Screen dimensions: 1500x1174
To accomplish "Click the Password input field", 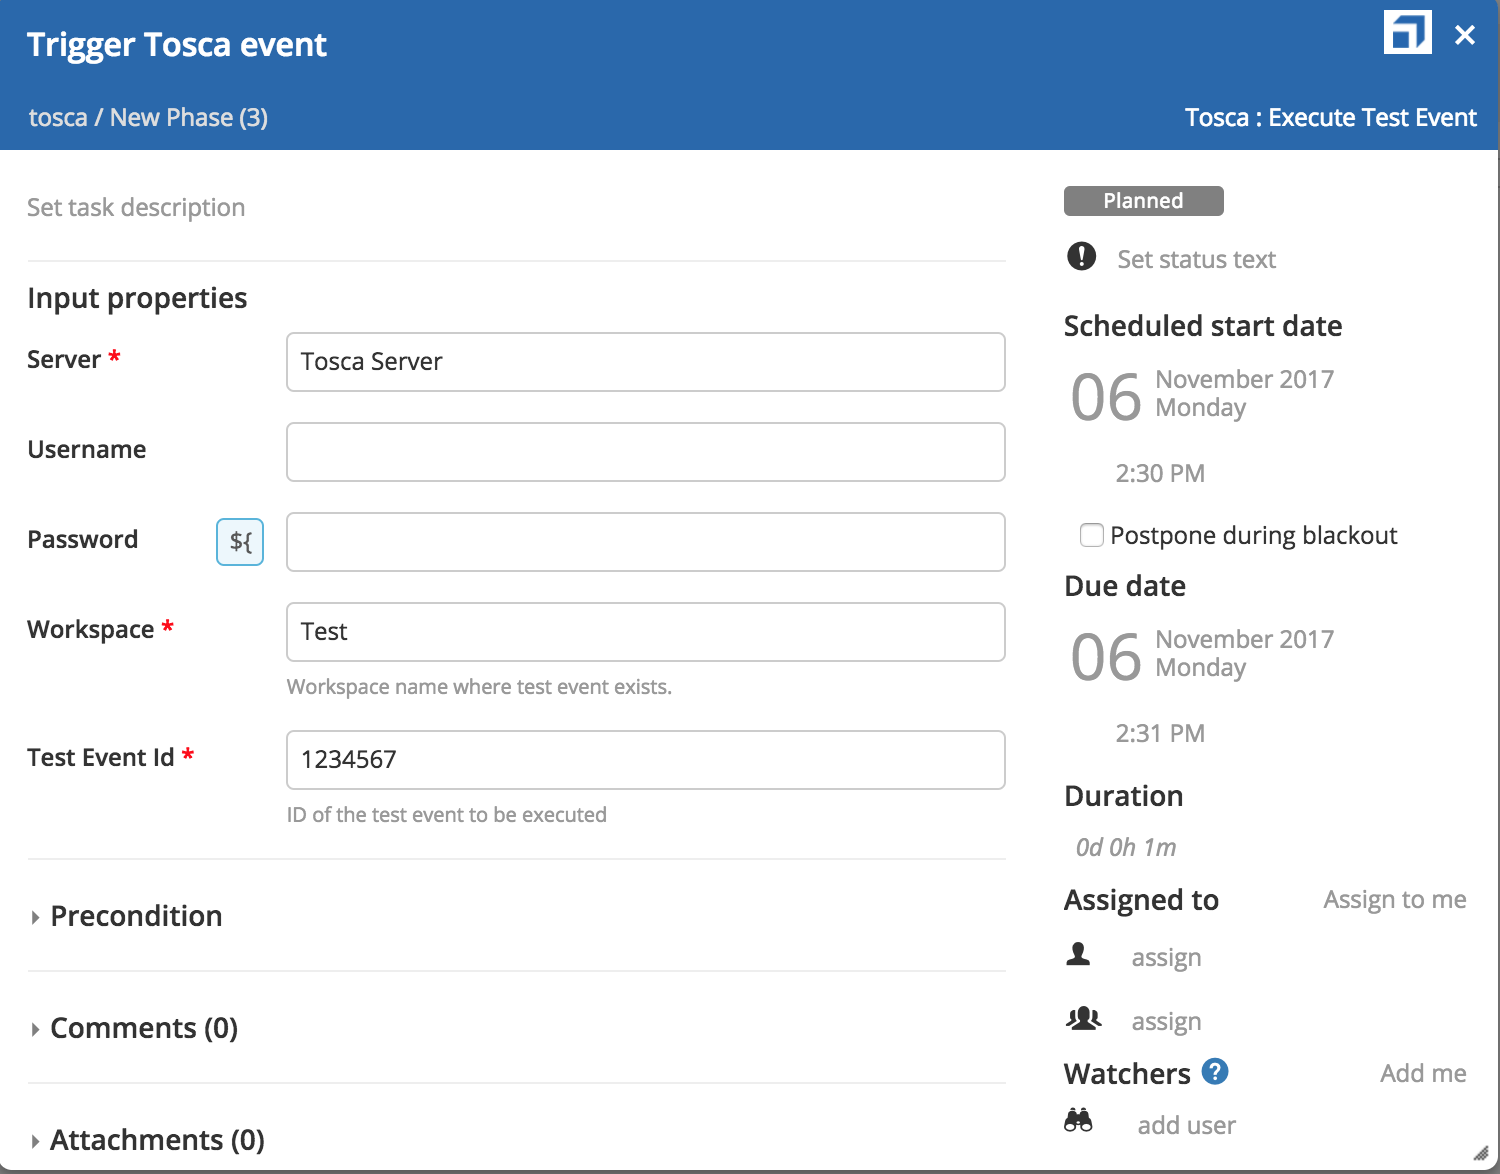I will [646, 542].
